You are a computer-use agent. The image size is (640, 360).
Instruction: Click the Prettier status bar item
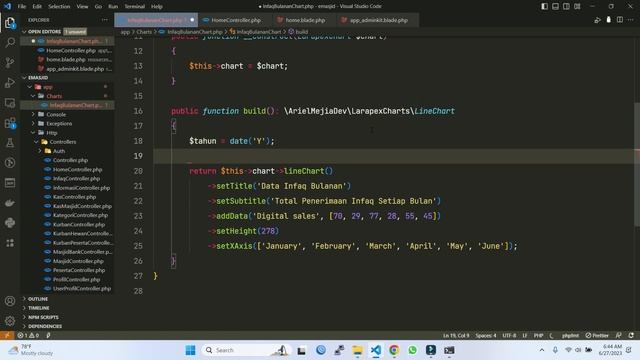pyautogui.click(x=597, y=335)
